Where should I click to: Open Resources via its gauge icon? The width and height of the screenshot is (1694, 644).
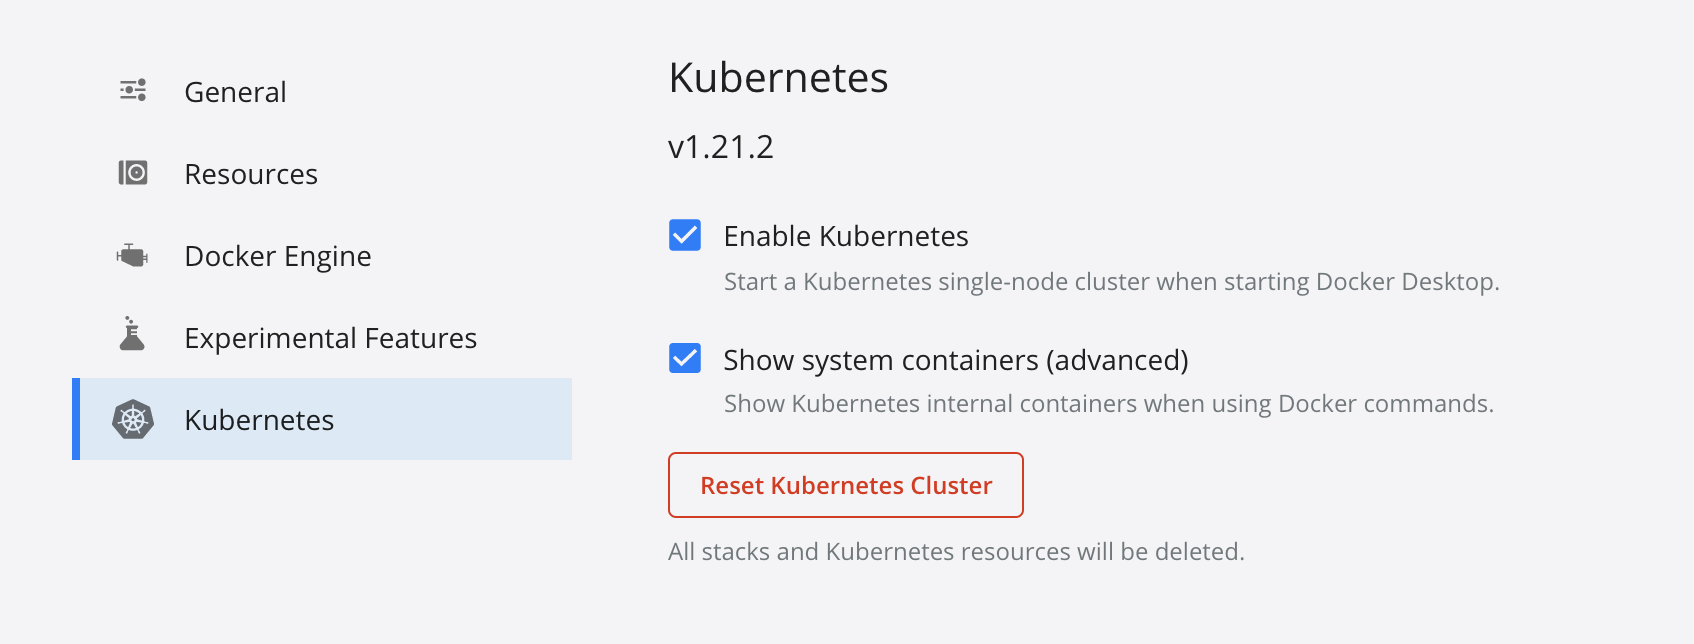133,172
